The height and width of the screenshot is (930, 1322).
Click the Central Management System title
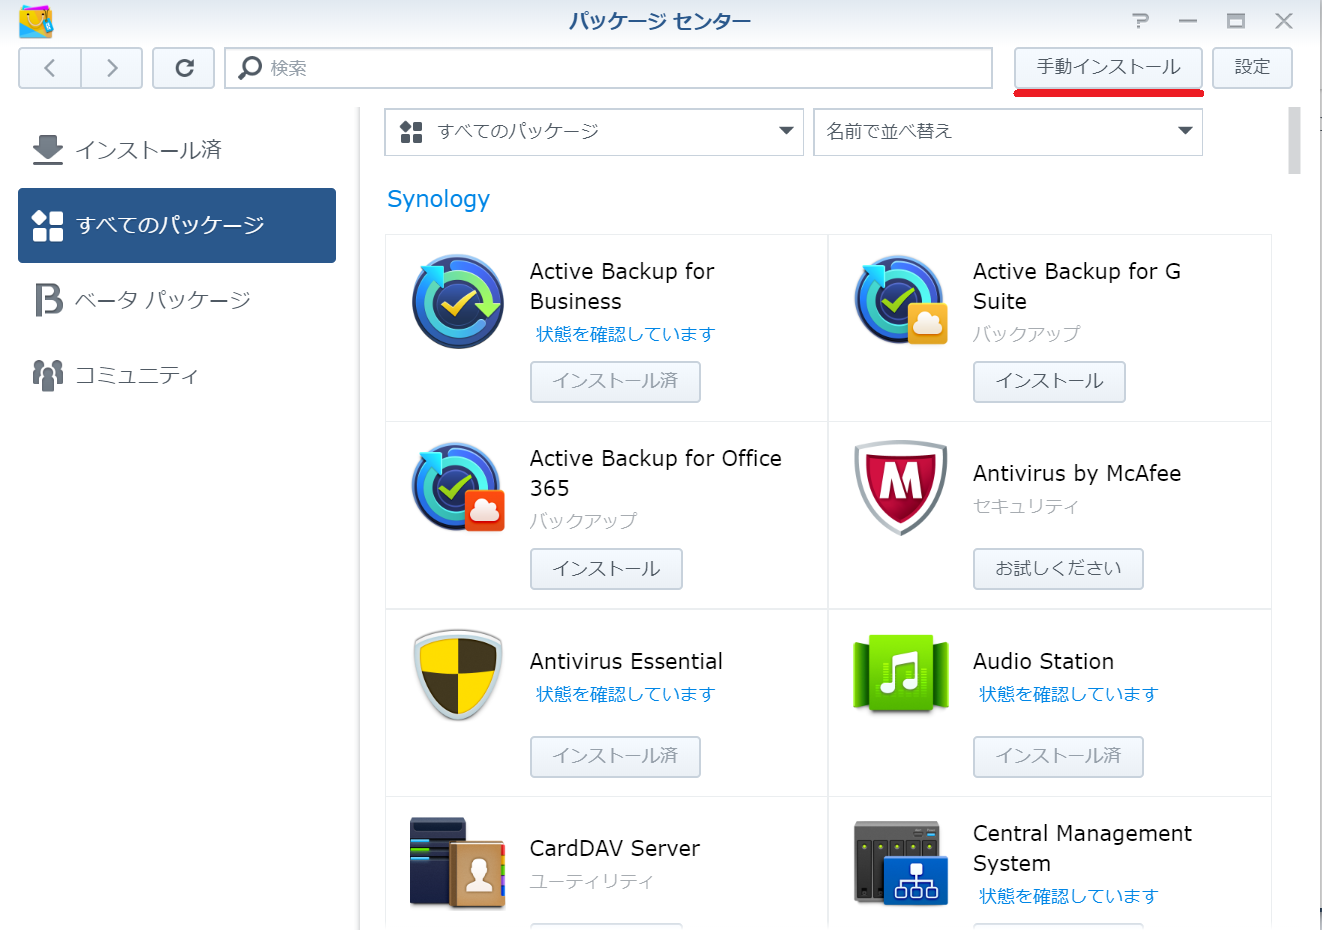[x=1082, y=848]
